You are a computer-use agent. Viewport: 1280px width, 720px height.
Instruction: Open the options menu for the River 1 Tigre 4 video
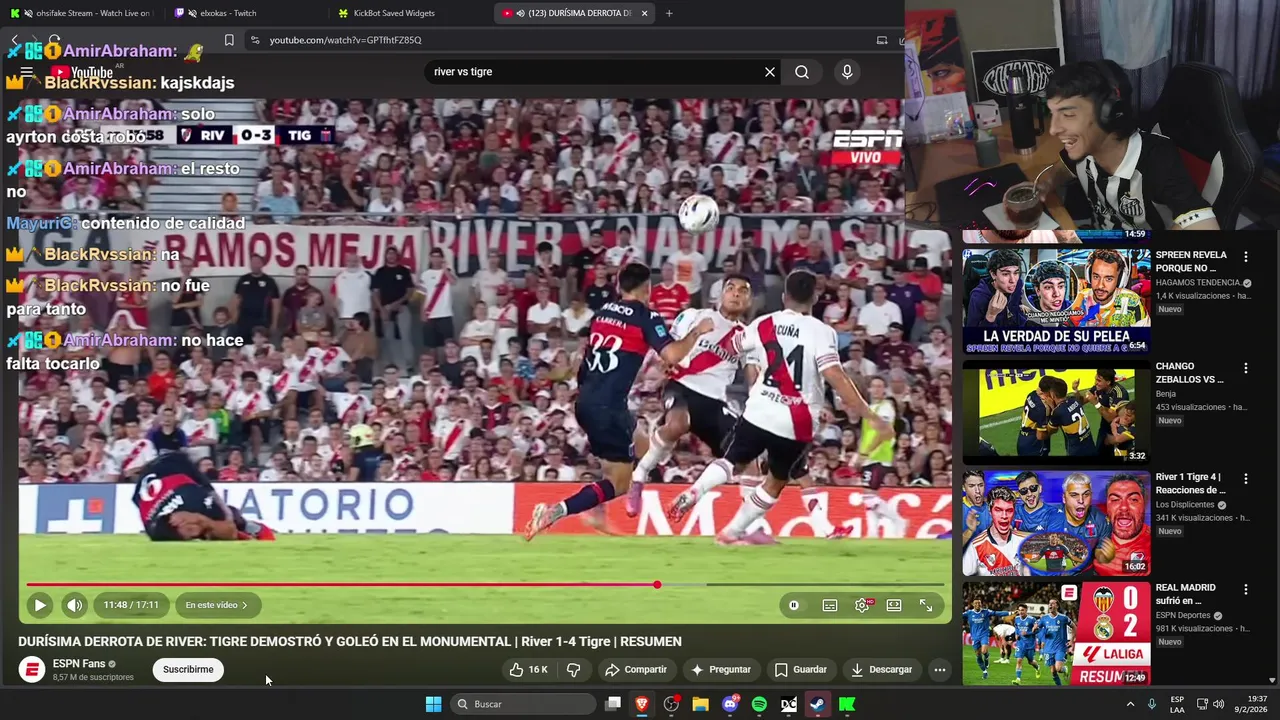click(1246, 479)
